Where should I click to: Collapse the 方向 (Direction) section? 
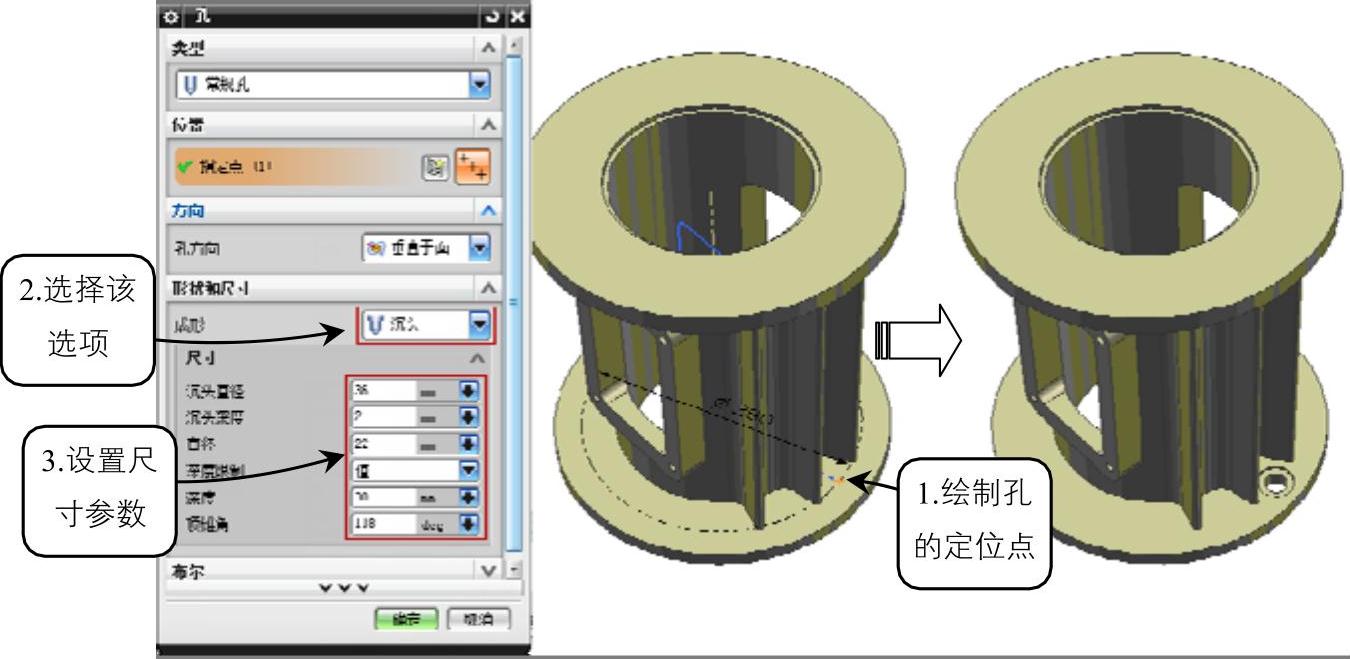point(487,211)
